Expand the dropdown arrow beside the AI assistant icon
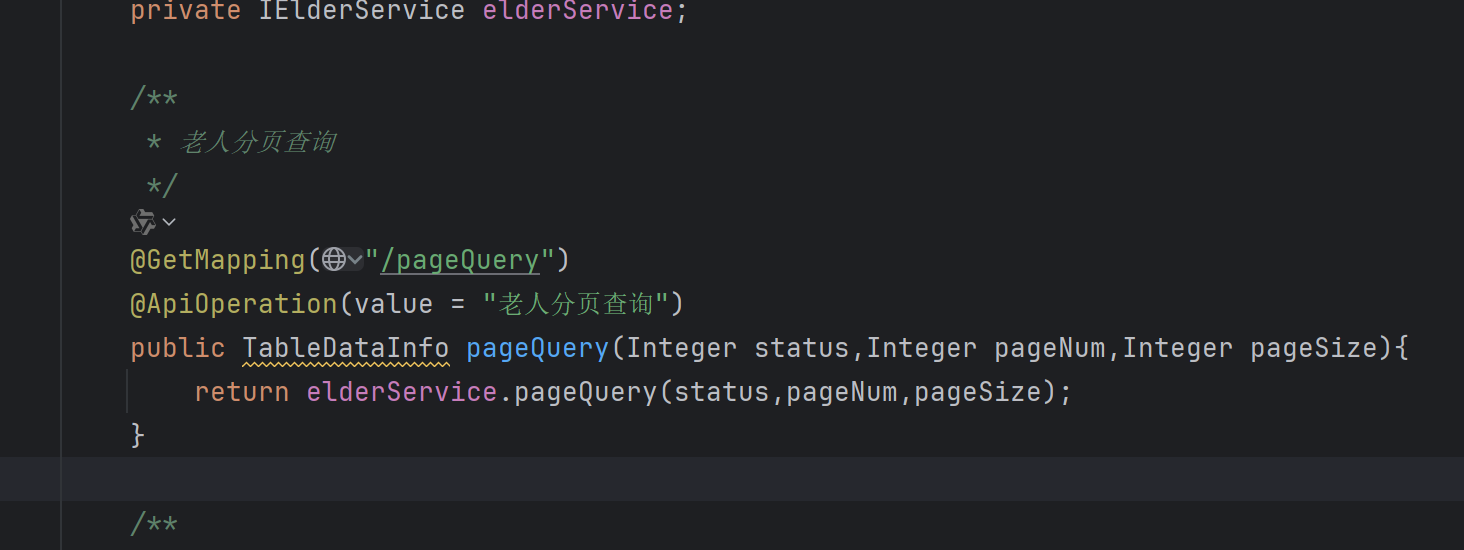This screenshot has height=550, width=1464. tap(169, 222)
